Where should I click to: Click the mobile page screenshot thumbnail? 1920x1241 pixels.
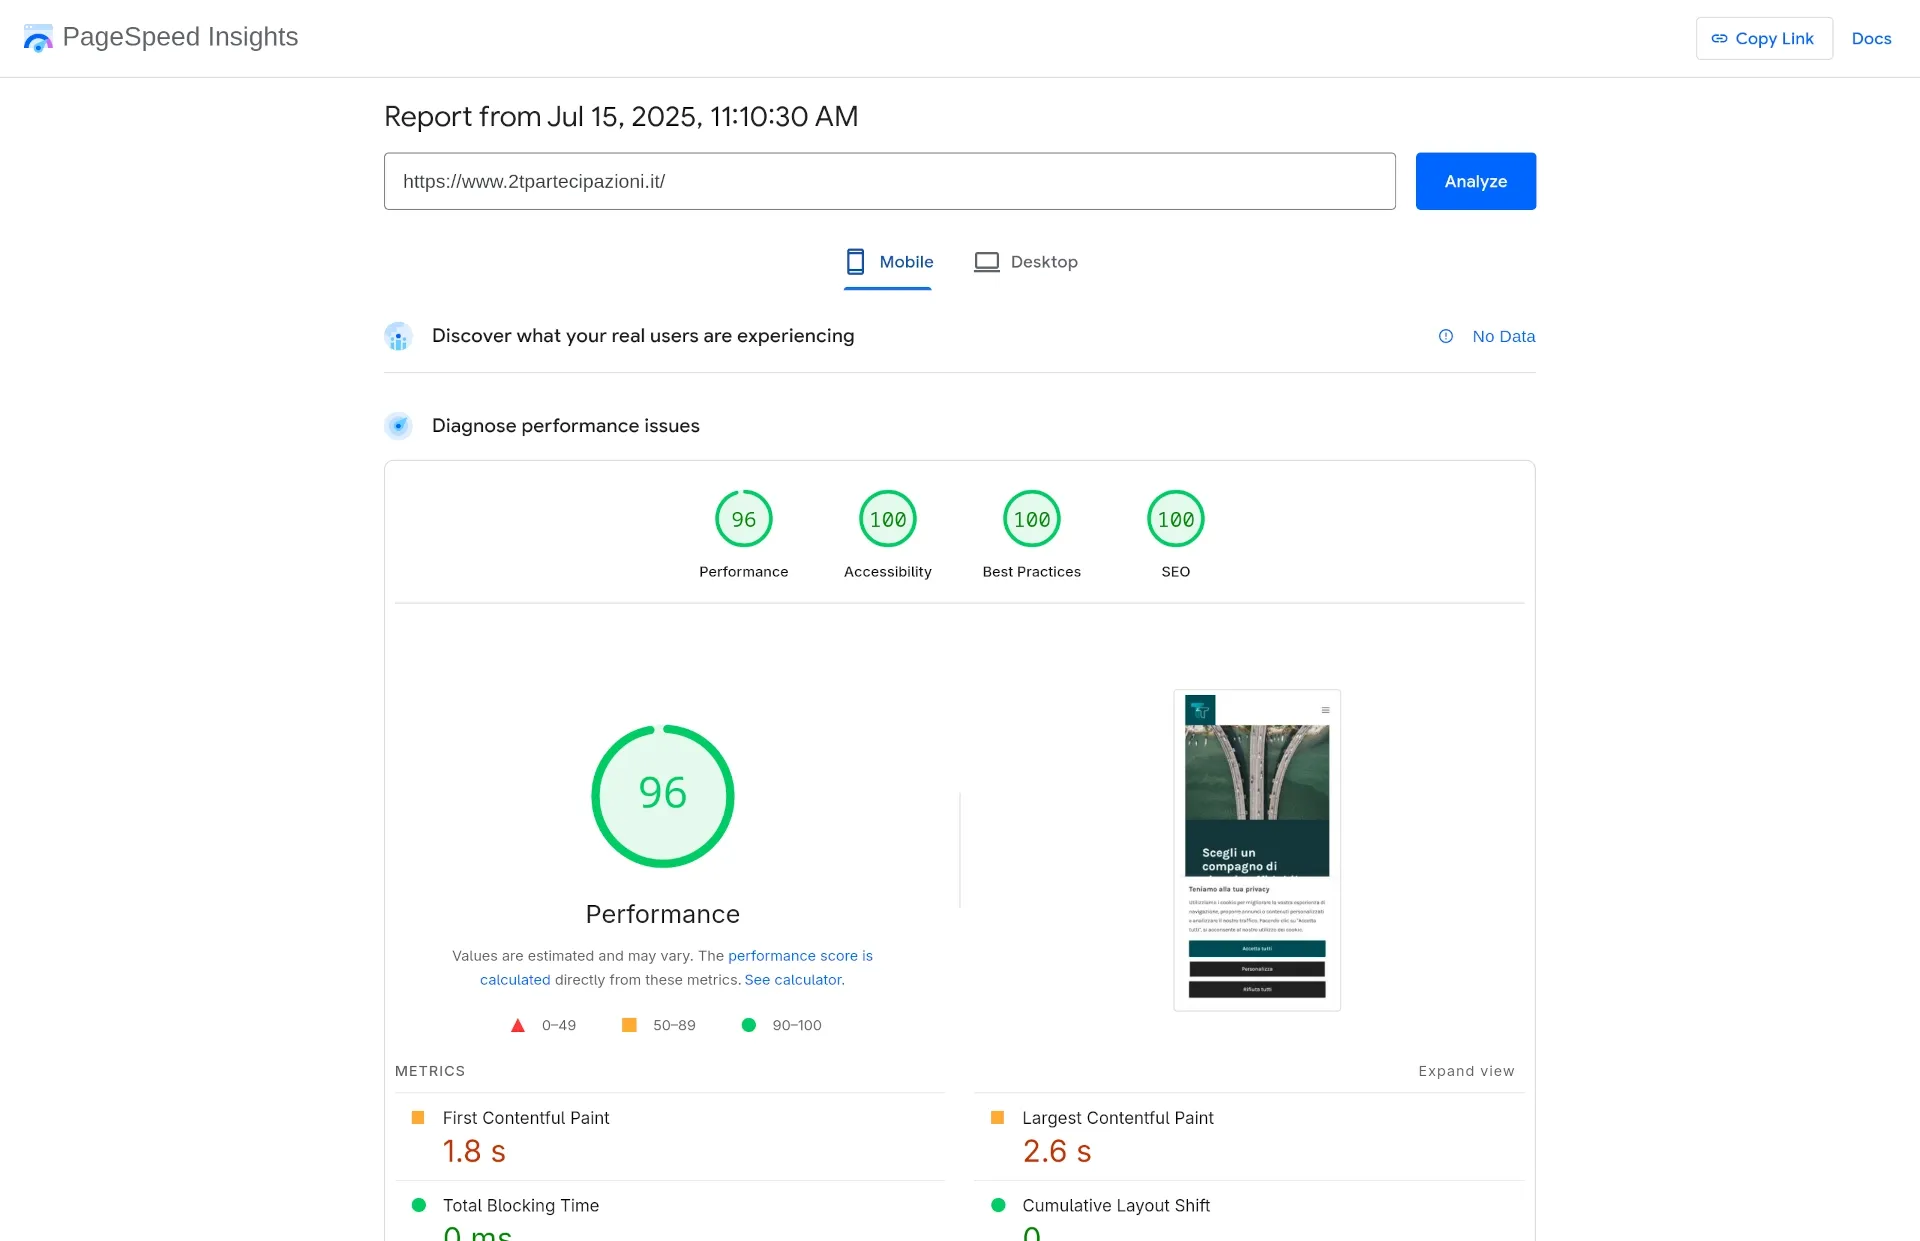pyautogui.click(x=1257, y=850)
